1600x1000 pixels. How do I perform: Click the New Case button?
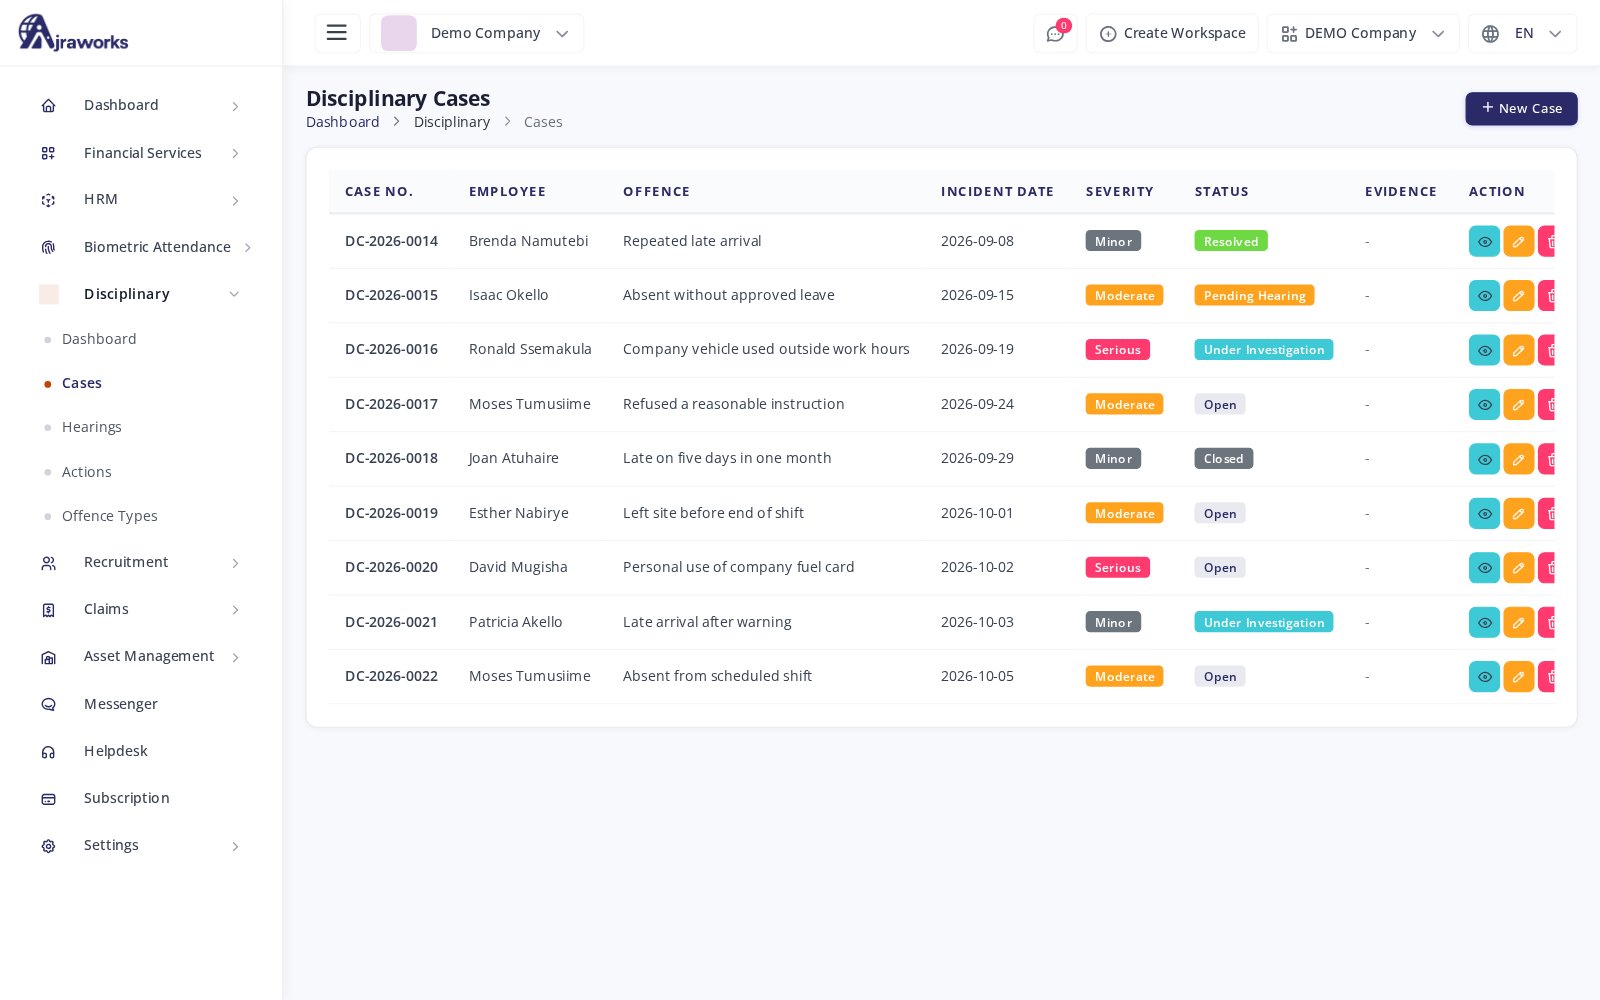coord(1521,109)
